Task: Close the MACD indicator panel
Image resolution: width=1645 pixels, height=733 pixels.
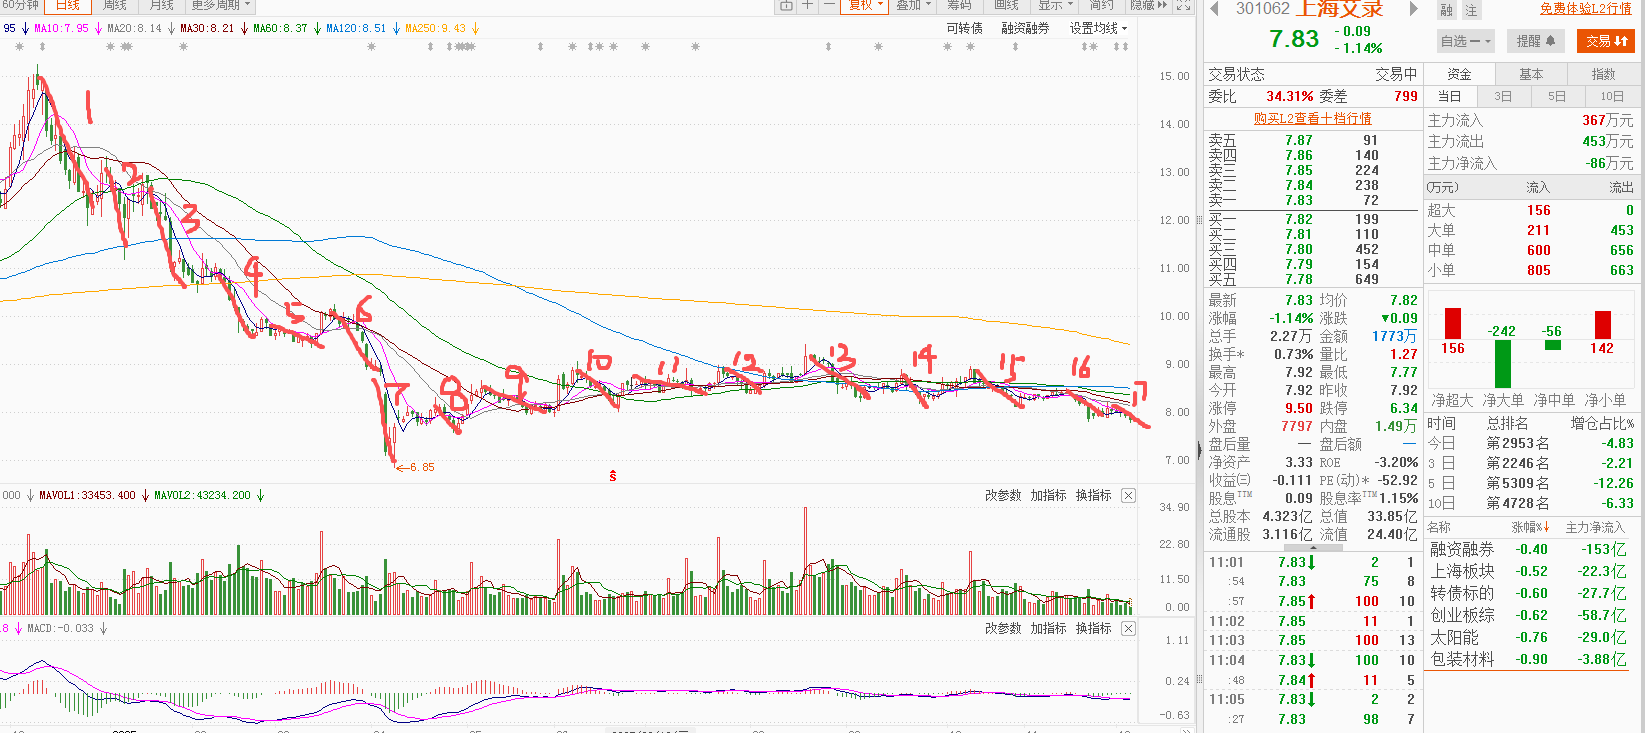Action: [x=1128, y=628]
